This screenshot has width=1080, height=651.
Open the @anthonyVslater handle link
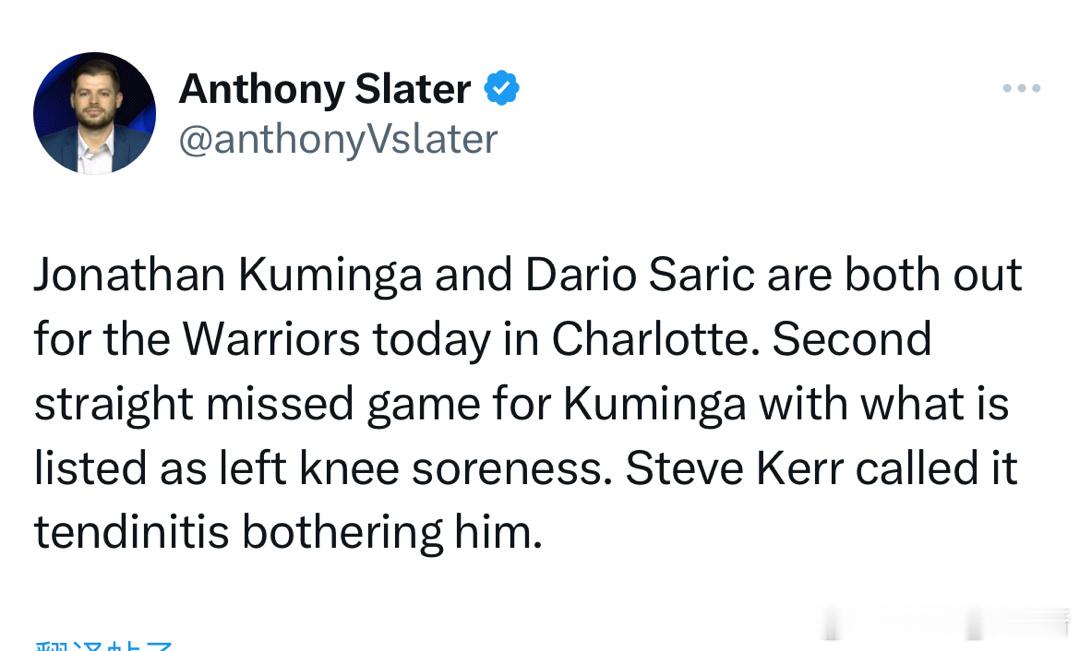pyautogui.click(x=337, y=139)
